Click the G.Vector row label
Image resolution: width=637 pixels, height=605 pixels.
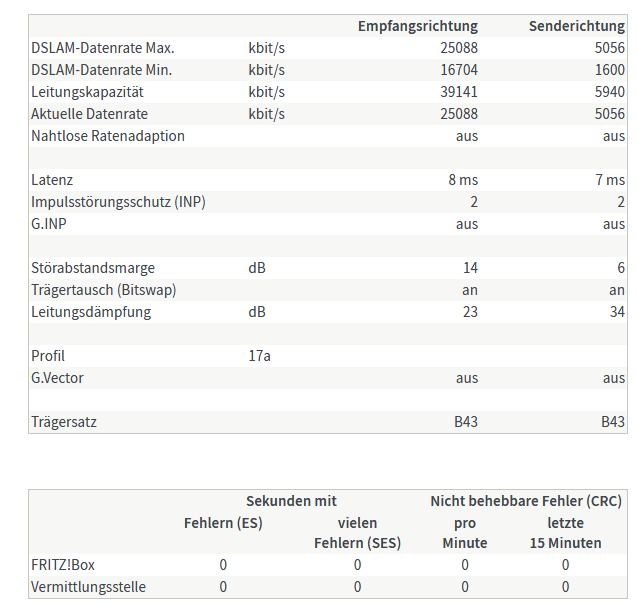57,378
